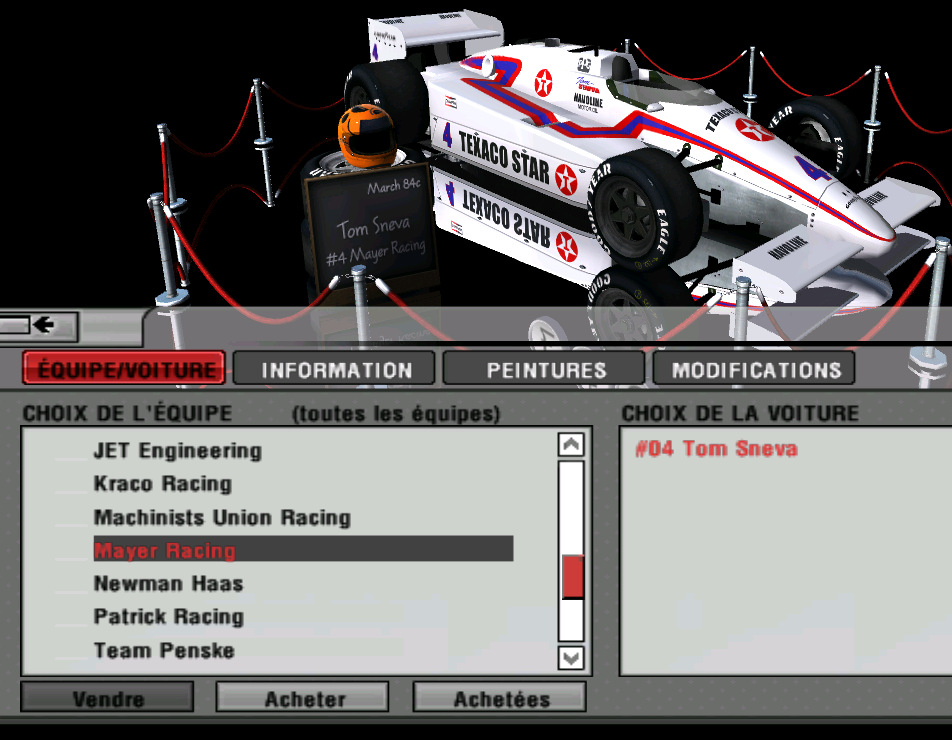
Task: Choose Kraco Racing in team list
Action: [163, 484]
